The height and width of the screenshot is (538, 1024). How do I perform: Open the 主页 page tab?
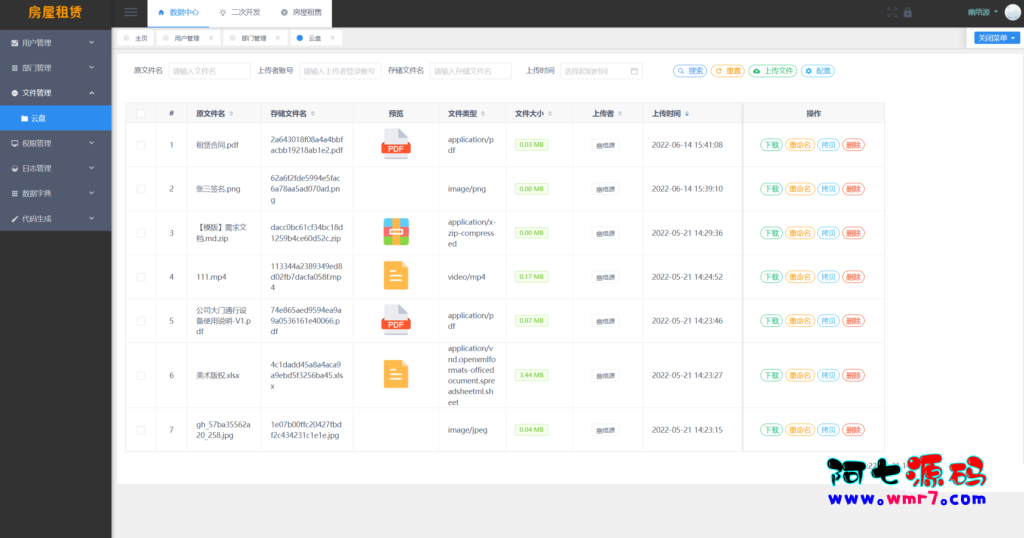136,38
